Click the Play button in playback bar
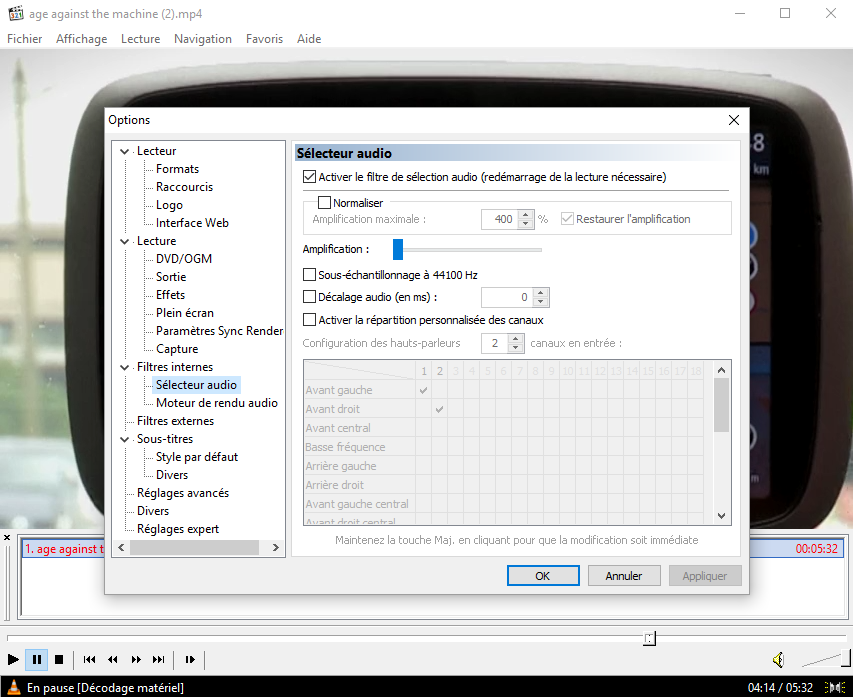The width and height of the screenshot is (853, 697). (13, 660)
